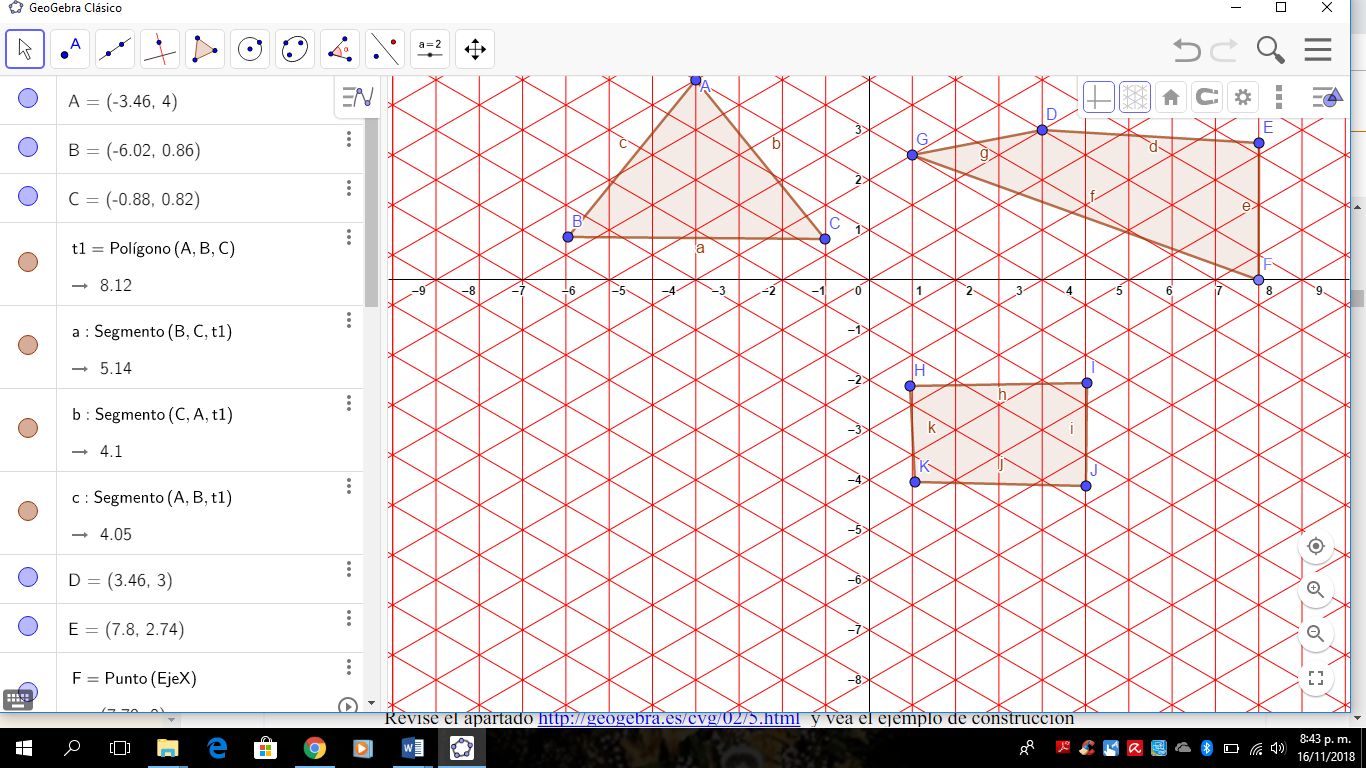The height and width of the screenshot is (768, 1366).
Task: Select the Slider tool
Action: 429,48
